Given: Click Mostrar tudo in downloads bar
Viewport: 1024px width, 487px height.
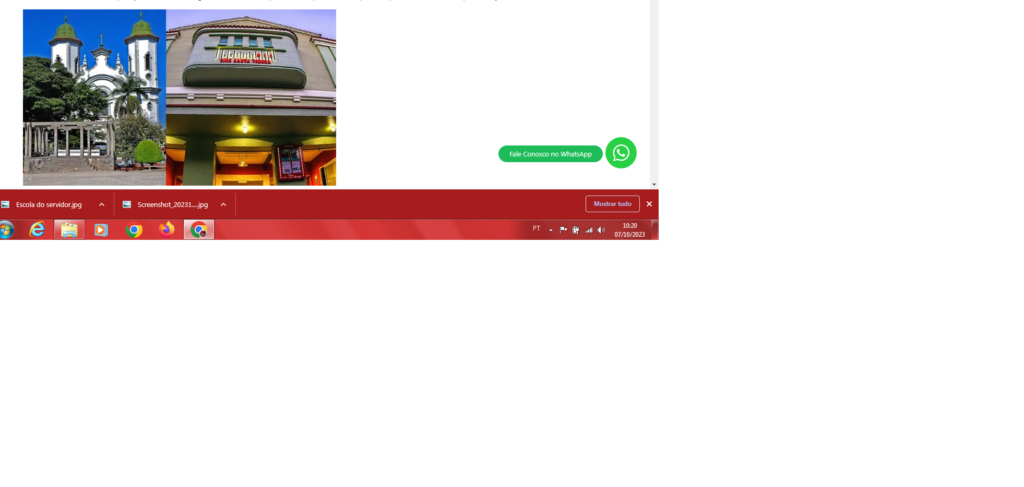Looking at the screenshot, I should (x=612, y=204).
